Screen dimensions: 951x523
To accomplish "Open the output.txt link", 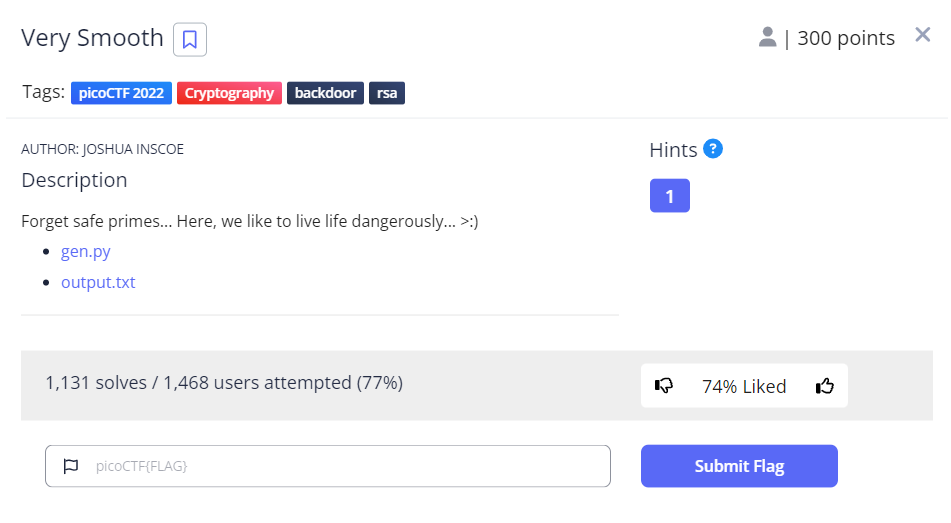I will 98,282.
